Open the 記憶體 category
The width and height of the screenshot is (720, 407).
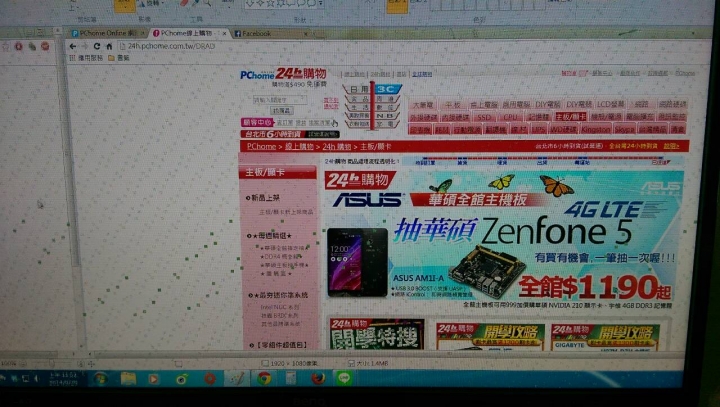tap(538, 117)
